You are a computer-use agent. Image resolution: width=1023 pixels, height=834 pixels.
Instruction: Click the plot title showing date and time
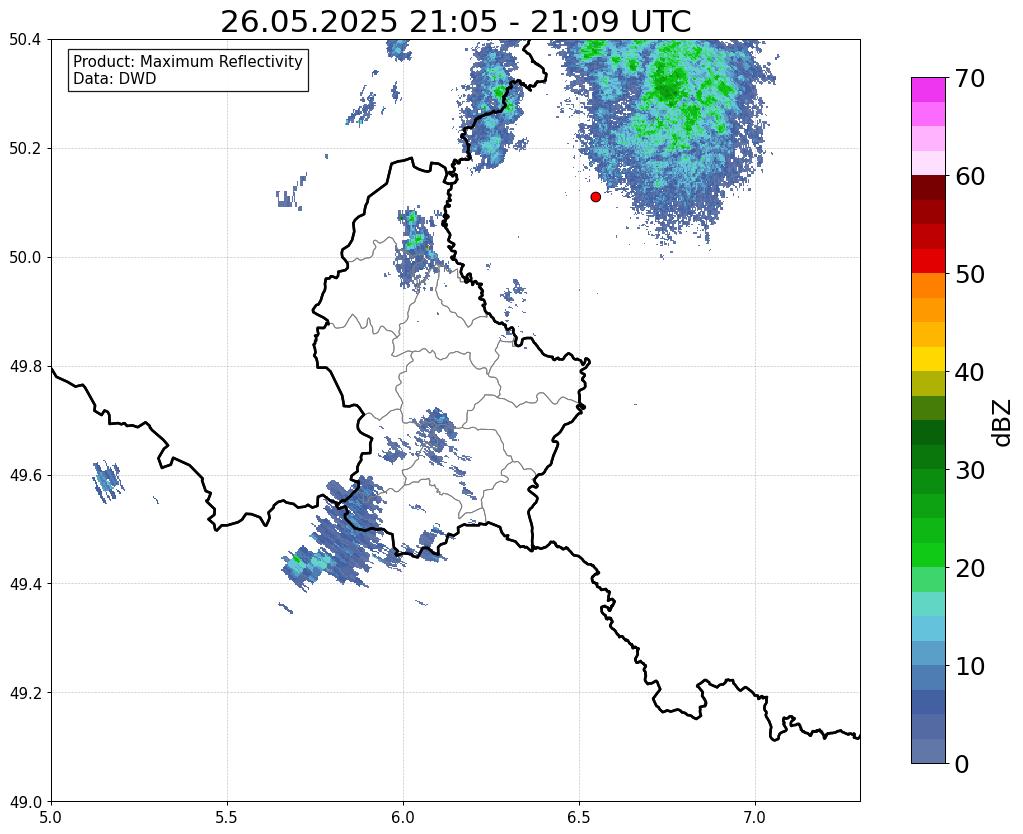(455, 22)
